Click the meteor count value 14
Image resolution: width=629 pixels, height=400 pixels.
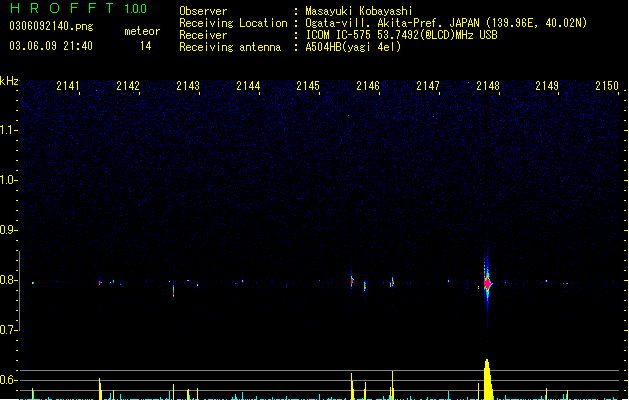[146, 46]
